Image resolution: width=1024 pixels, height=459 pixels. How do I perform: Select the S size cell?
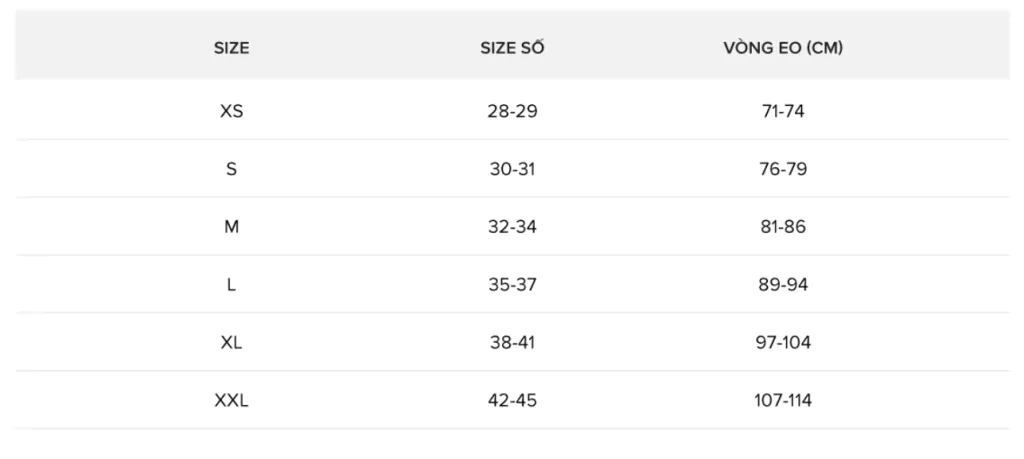tap(231, 170)
